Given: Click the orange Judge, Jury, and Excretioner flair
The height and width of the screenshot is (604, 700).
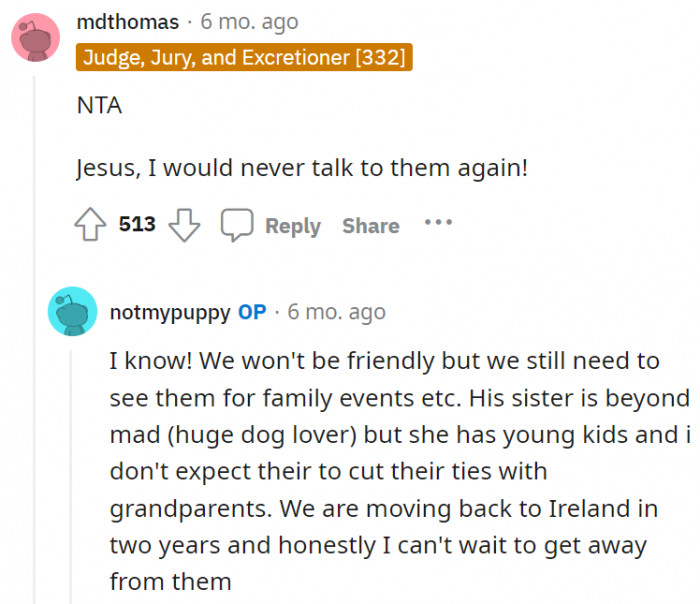Looking at the screenshot, I should tap(244, 57).
